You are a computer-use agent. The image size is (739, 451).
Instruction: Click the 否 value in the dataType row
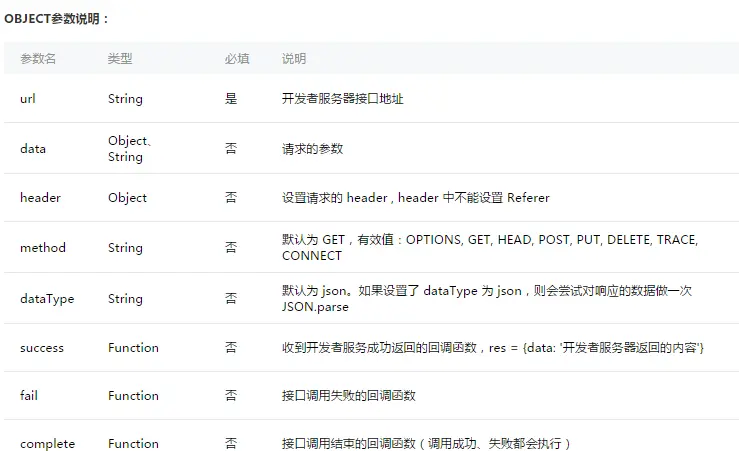(231, 298)
